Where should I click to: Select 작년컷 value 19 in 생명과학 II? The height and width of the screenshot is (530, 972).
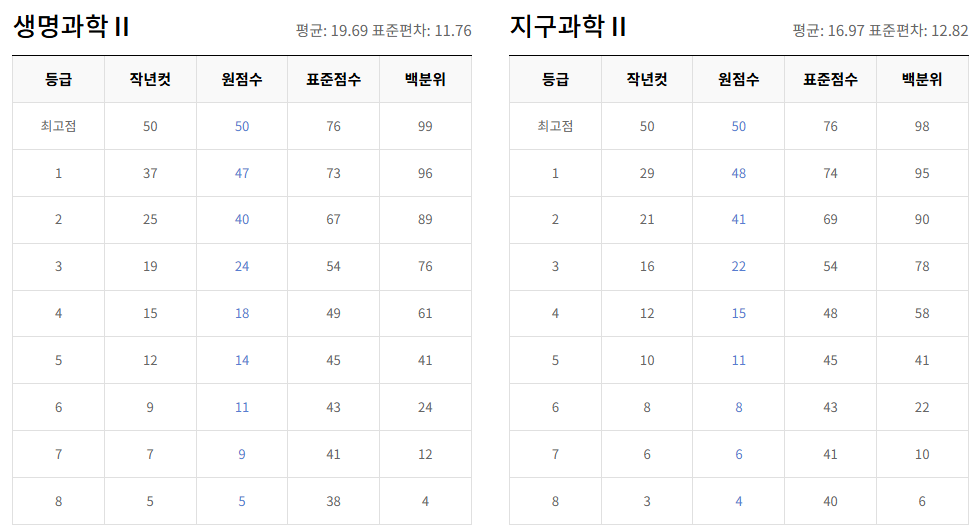pos(150,267)
